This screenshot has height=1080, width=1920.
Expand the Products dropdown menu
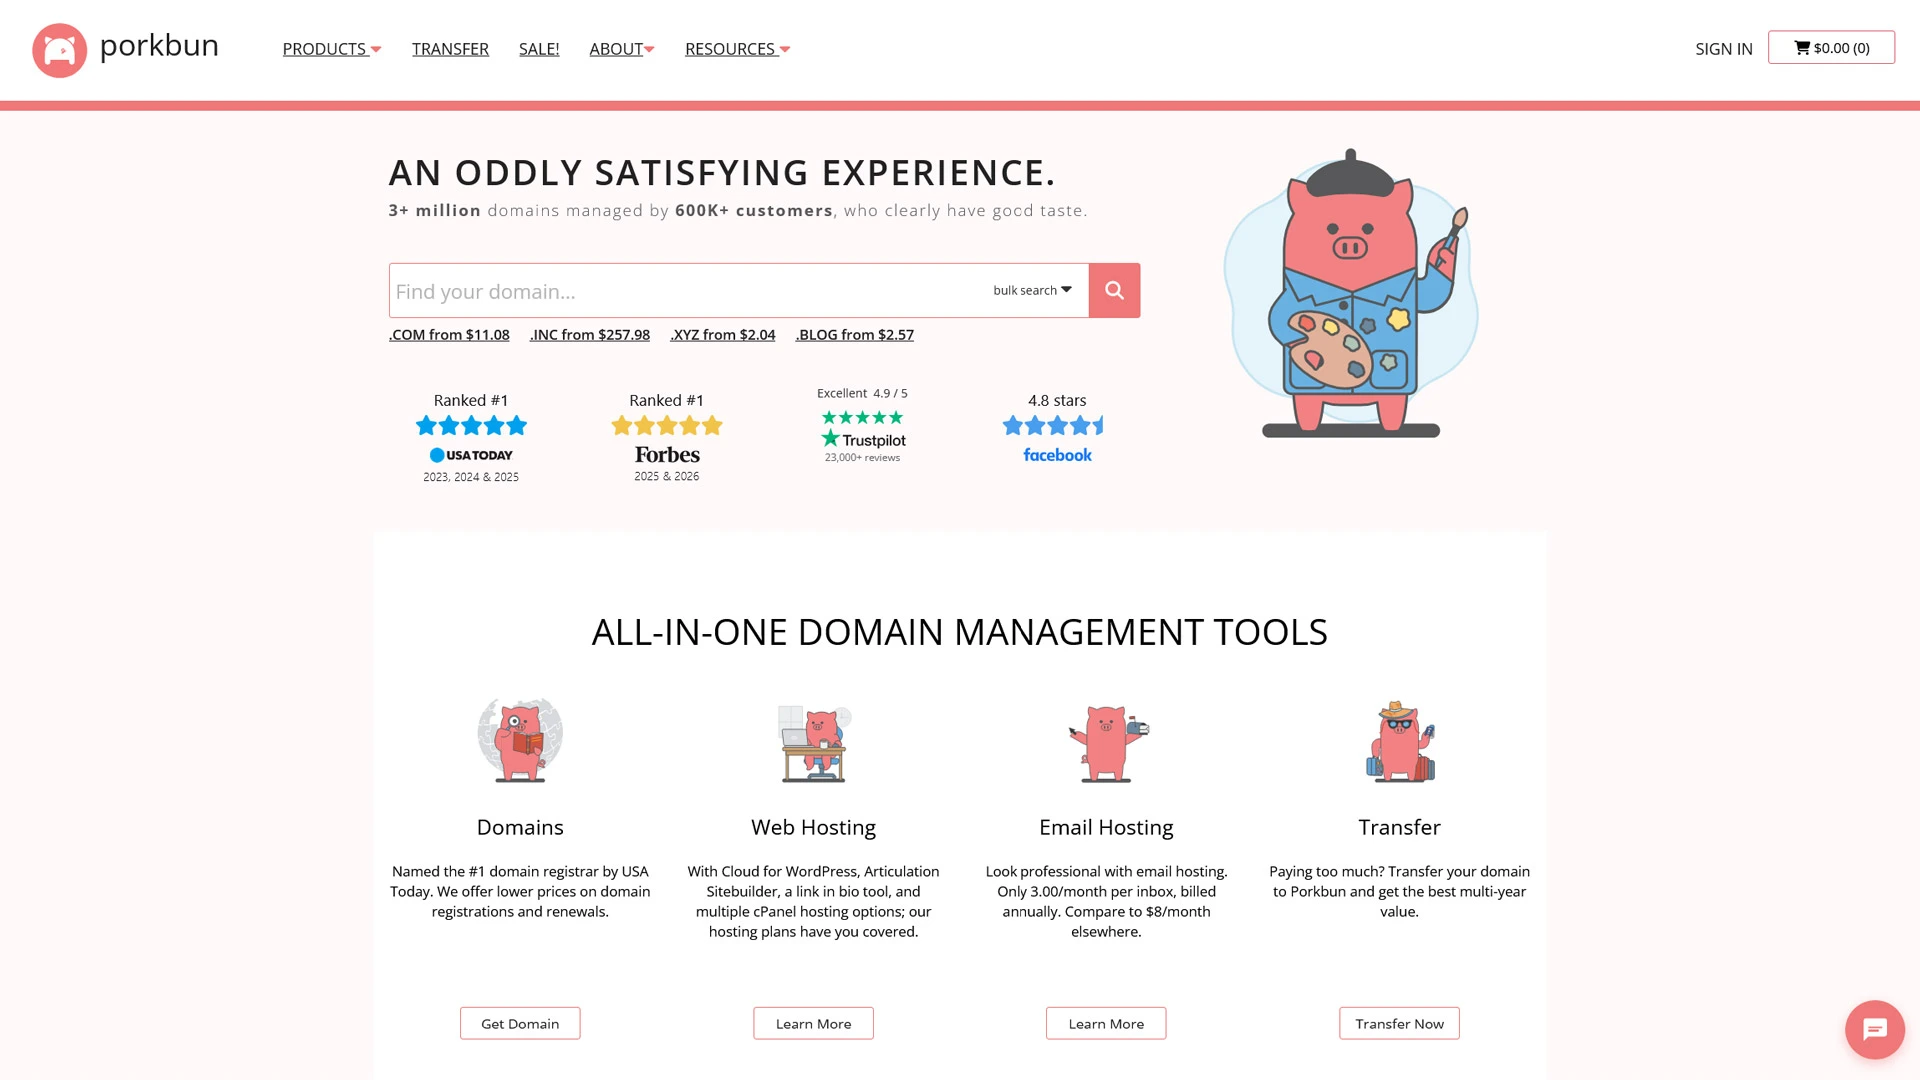pos(332,49)
